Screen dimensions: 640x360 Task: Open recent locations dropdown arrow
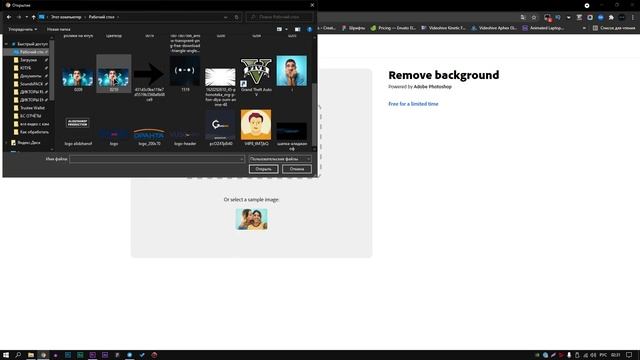pos(27,17)
